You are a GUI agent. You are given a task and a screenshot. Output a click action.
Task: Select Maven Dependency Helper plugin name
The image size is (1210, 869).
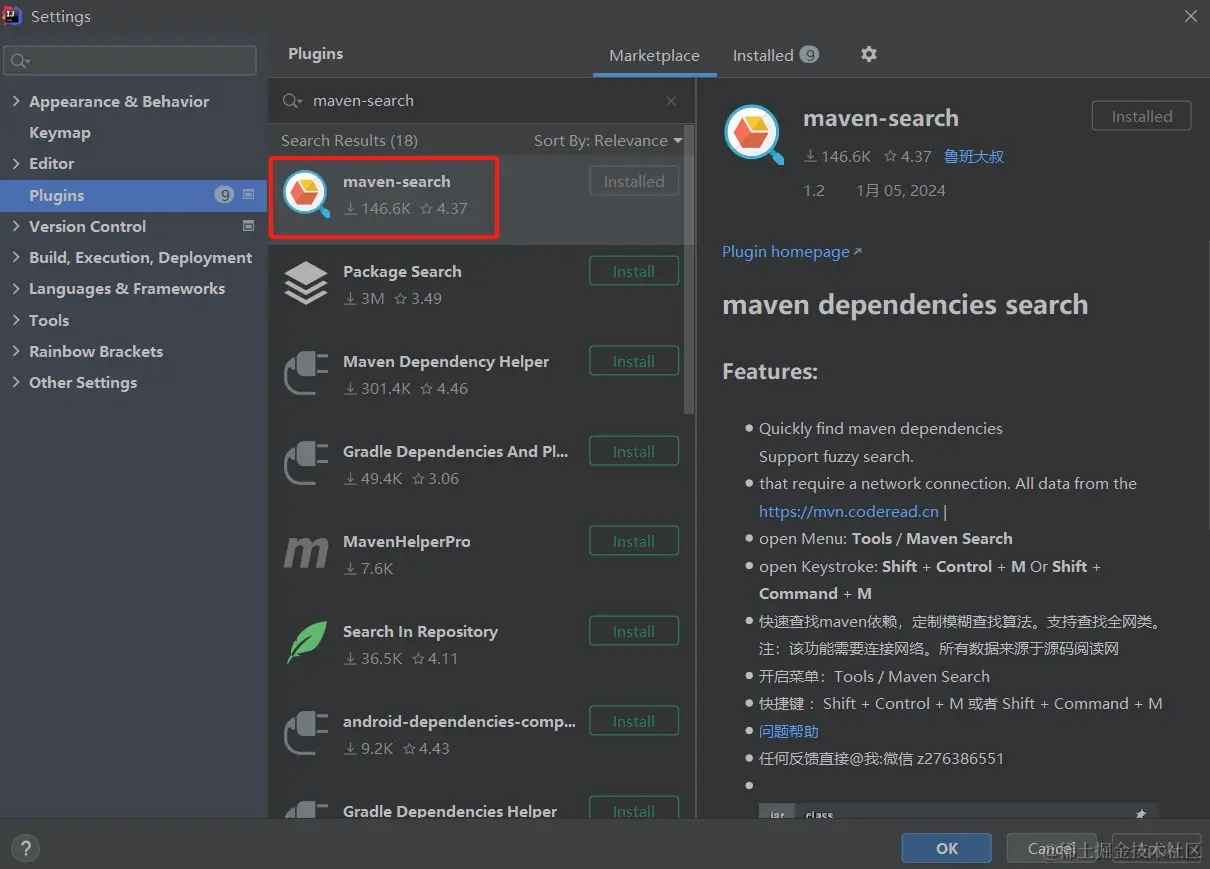(446, 362)
